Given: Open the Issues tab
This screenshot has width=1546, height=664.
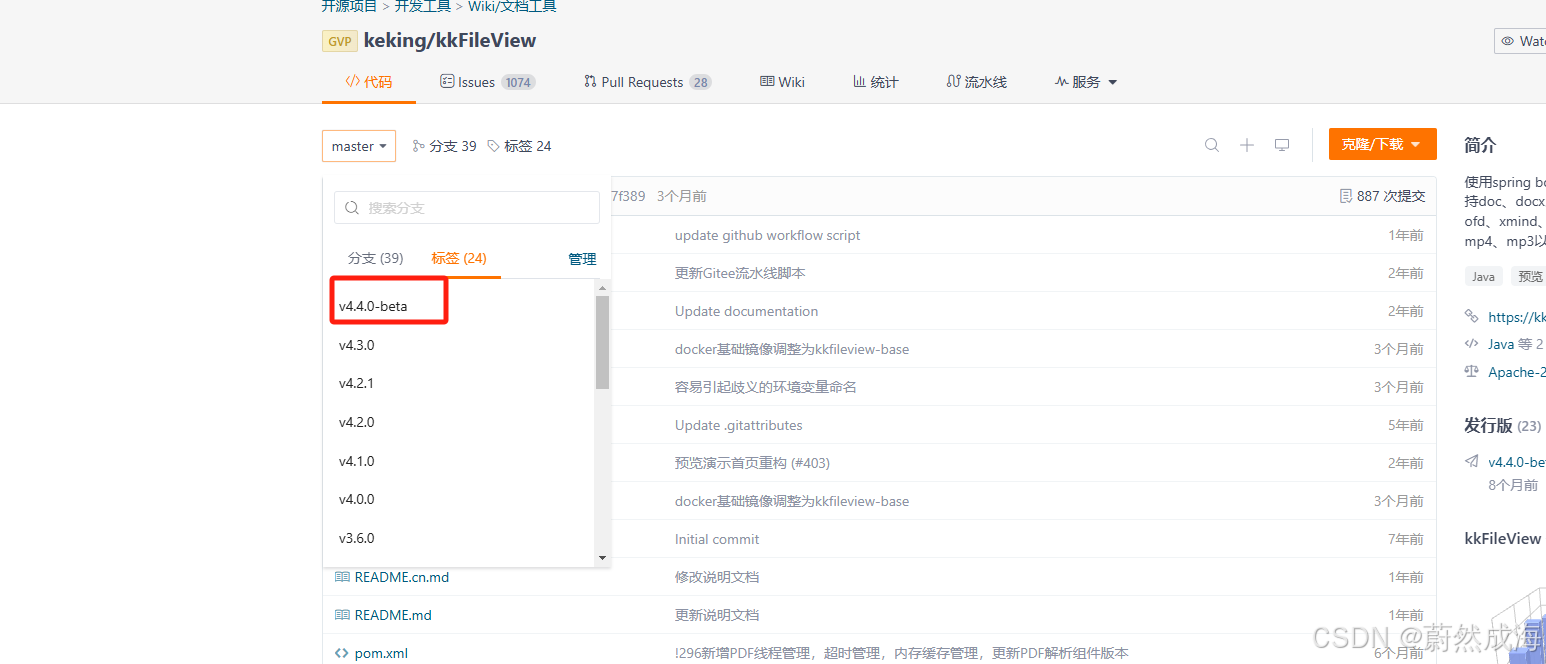Looking at the screenshot, I should (488, 82).
